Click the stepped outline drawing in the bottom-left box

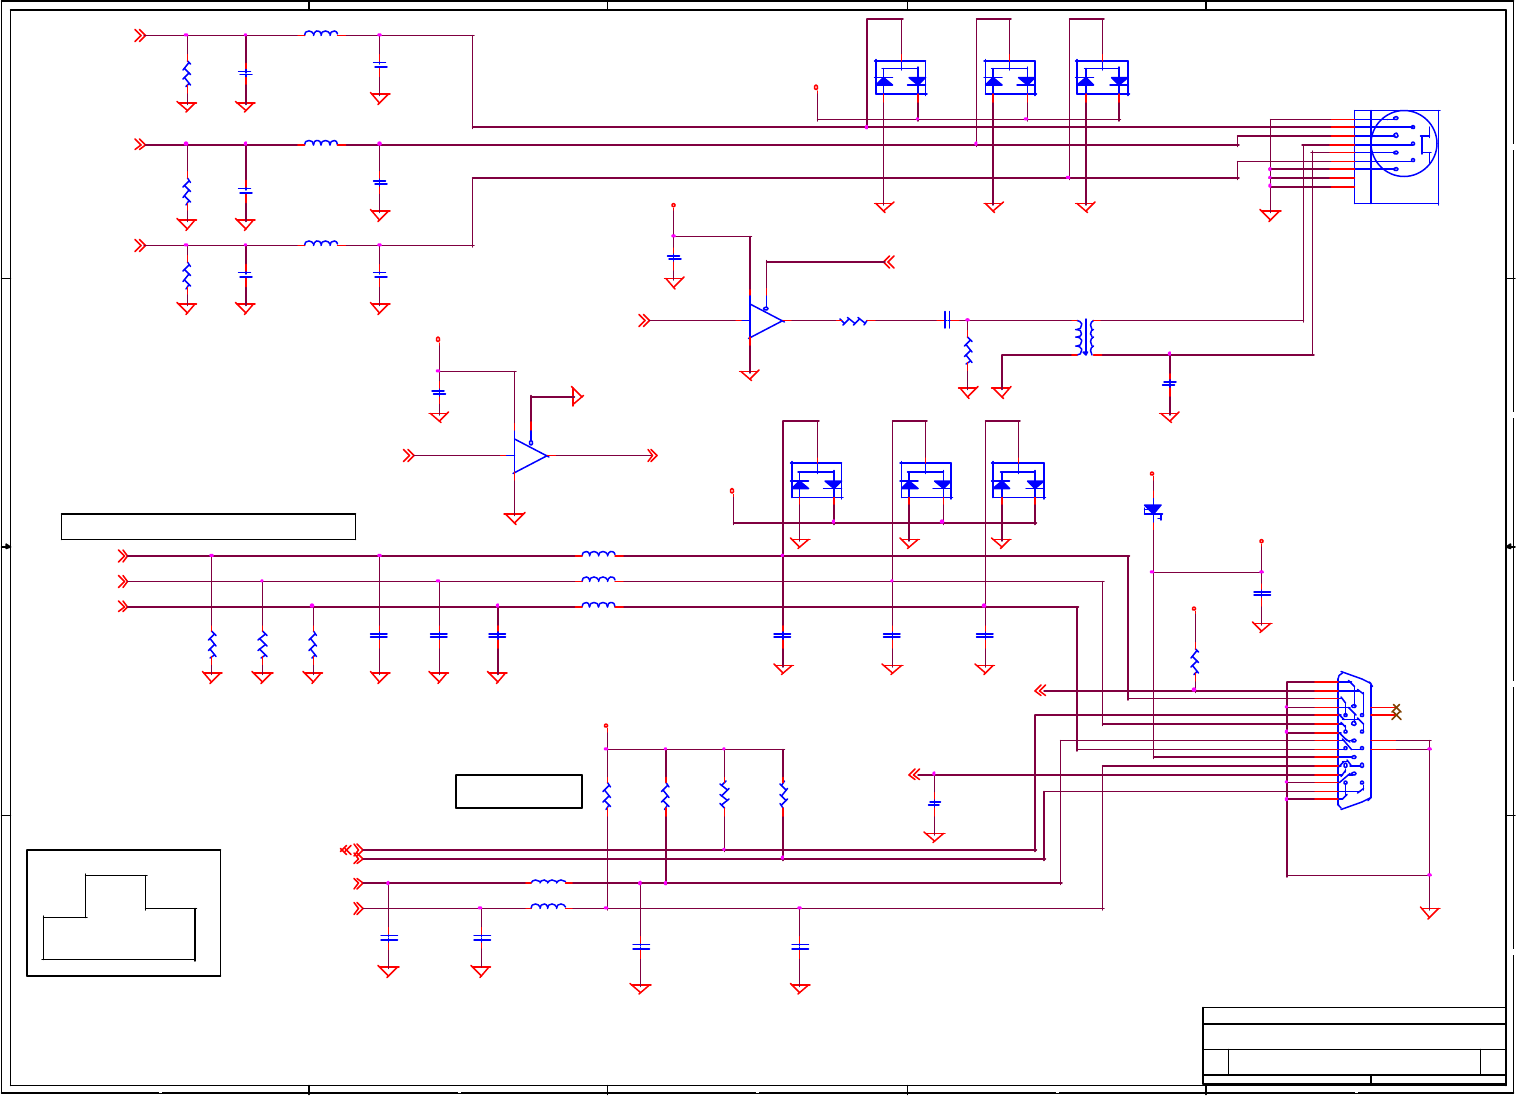(119, 917)
